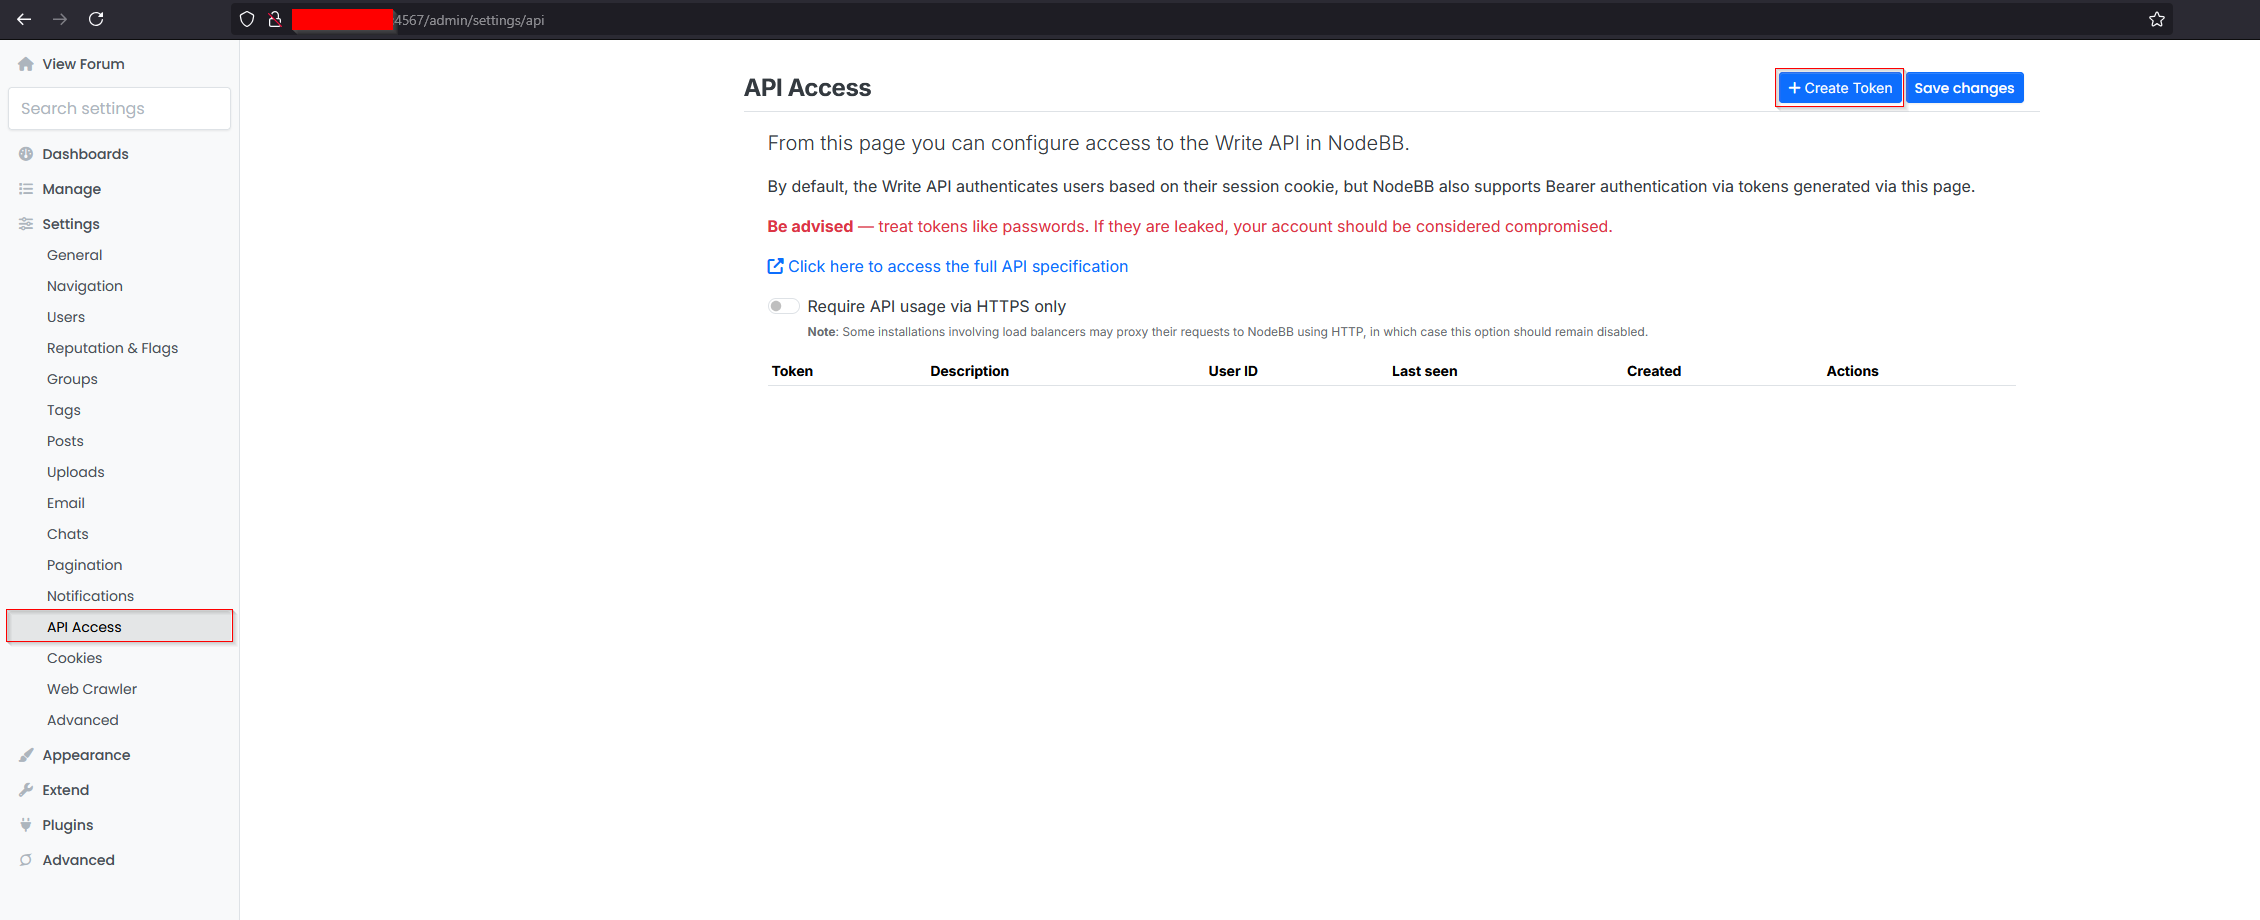Image resolution: width=2260 pixels, height=920 pixels.
Task: Select the Dashboards globe icon
Action: click(25, 153)
